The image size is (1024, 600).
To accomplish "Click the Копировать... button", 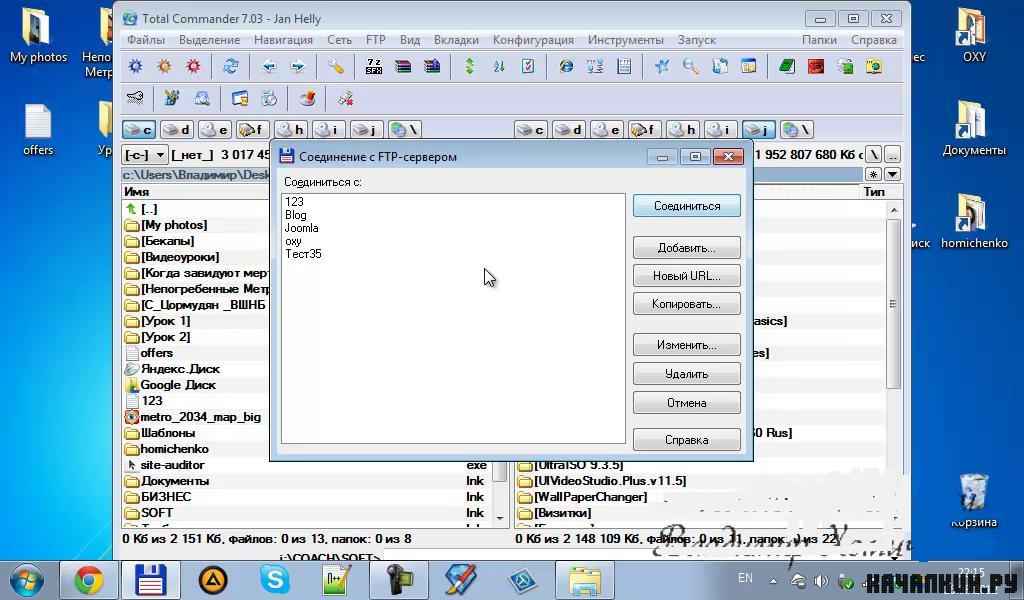I will click(686, 304).
